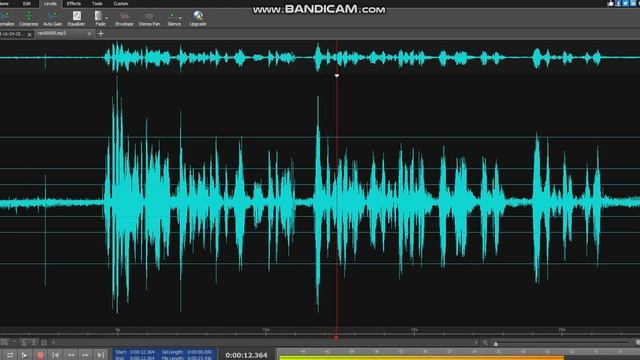Apply the Fade effect

[99, 19]
